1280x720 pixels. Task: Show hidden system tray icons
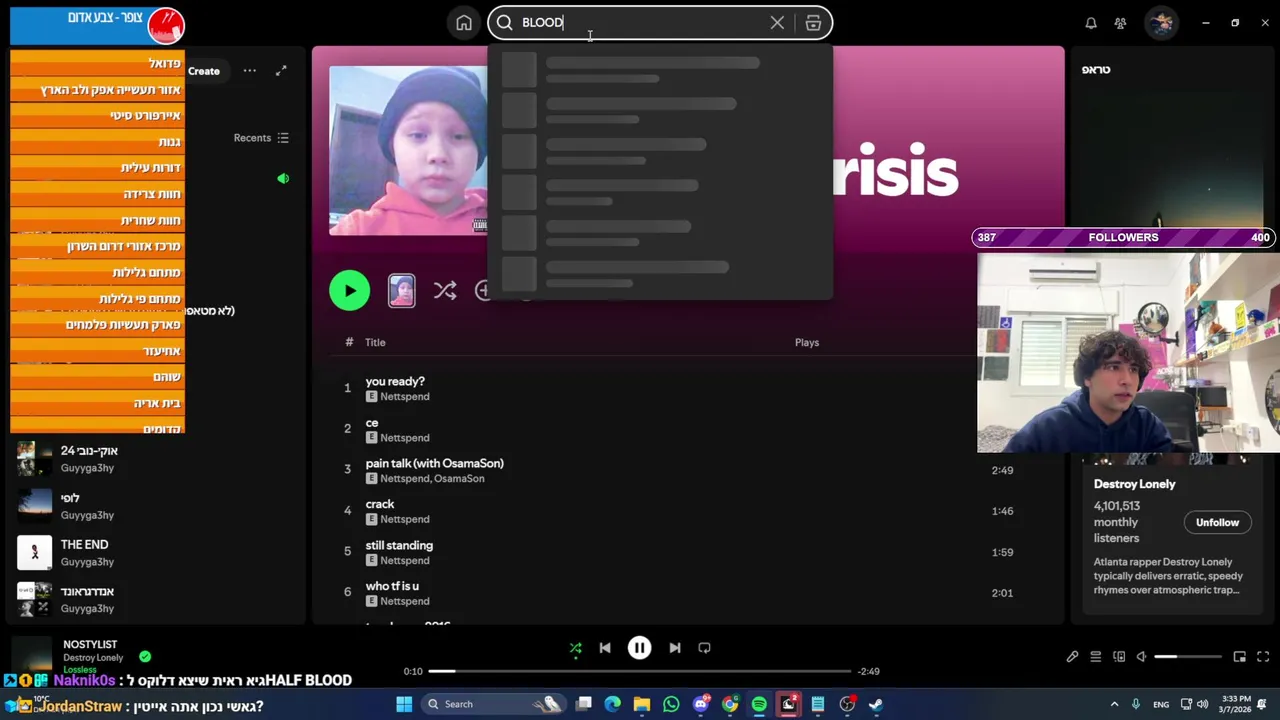click(x=1114, y=705)
